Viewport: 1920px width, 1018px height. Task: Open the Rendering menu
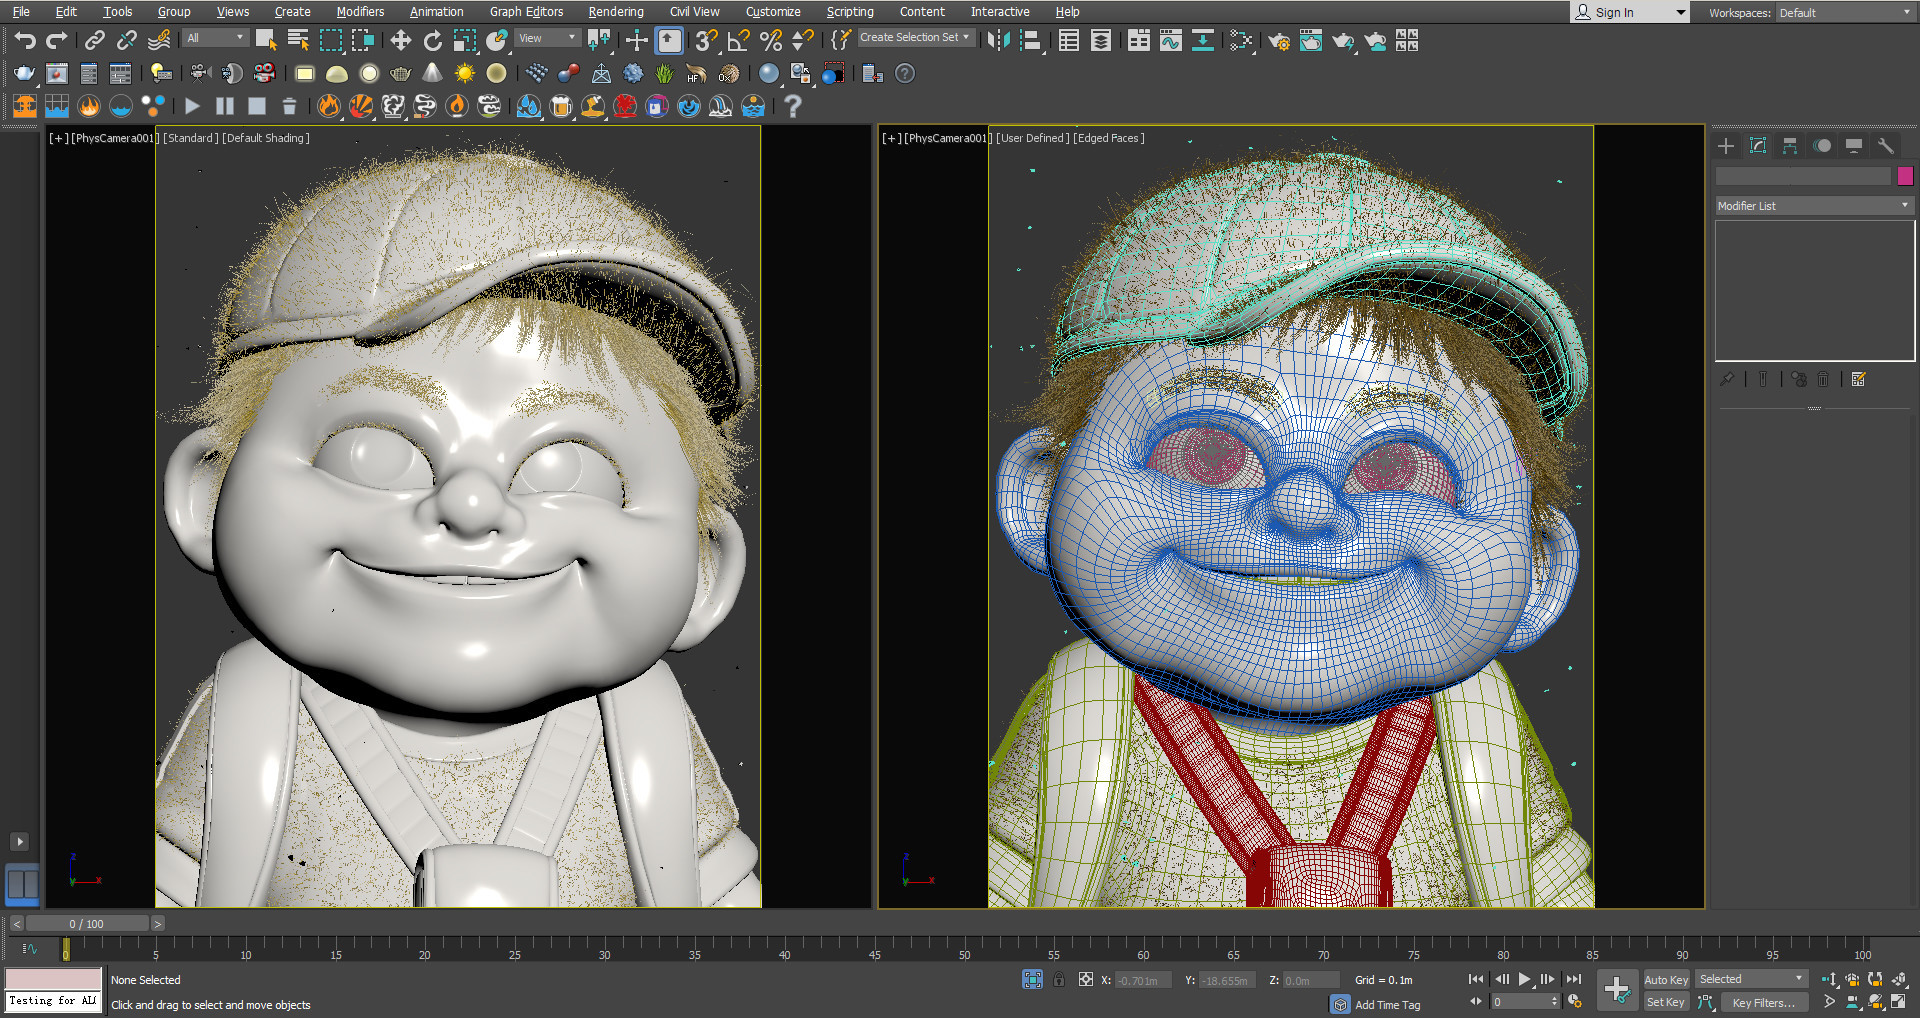pyautogui.click(x=615, y=12)
